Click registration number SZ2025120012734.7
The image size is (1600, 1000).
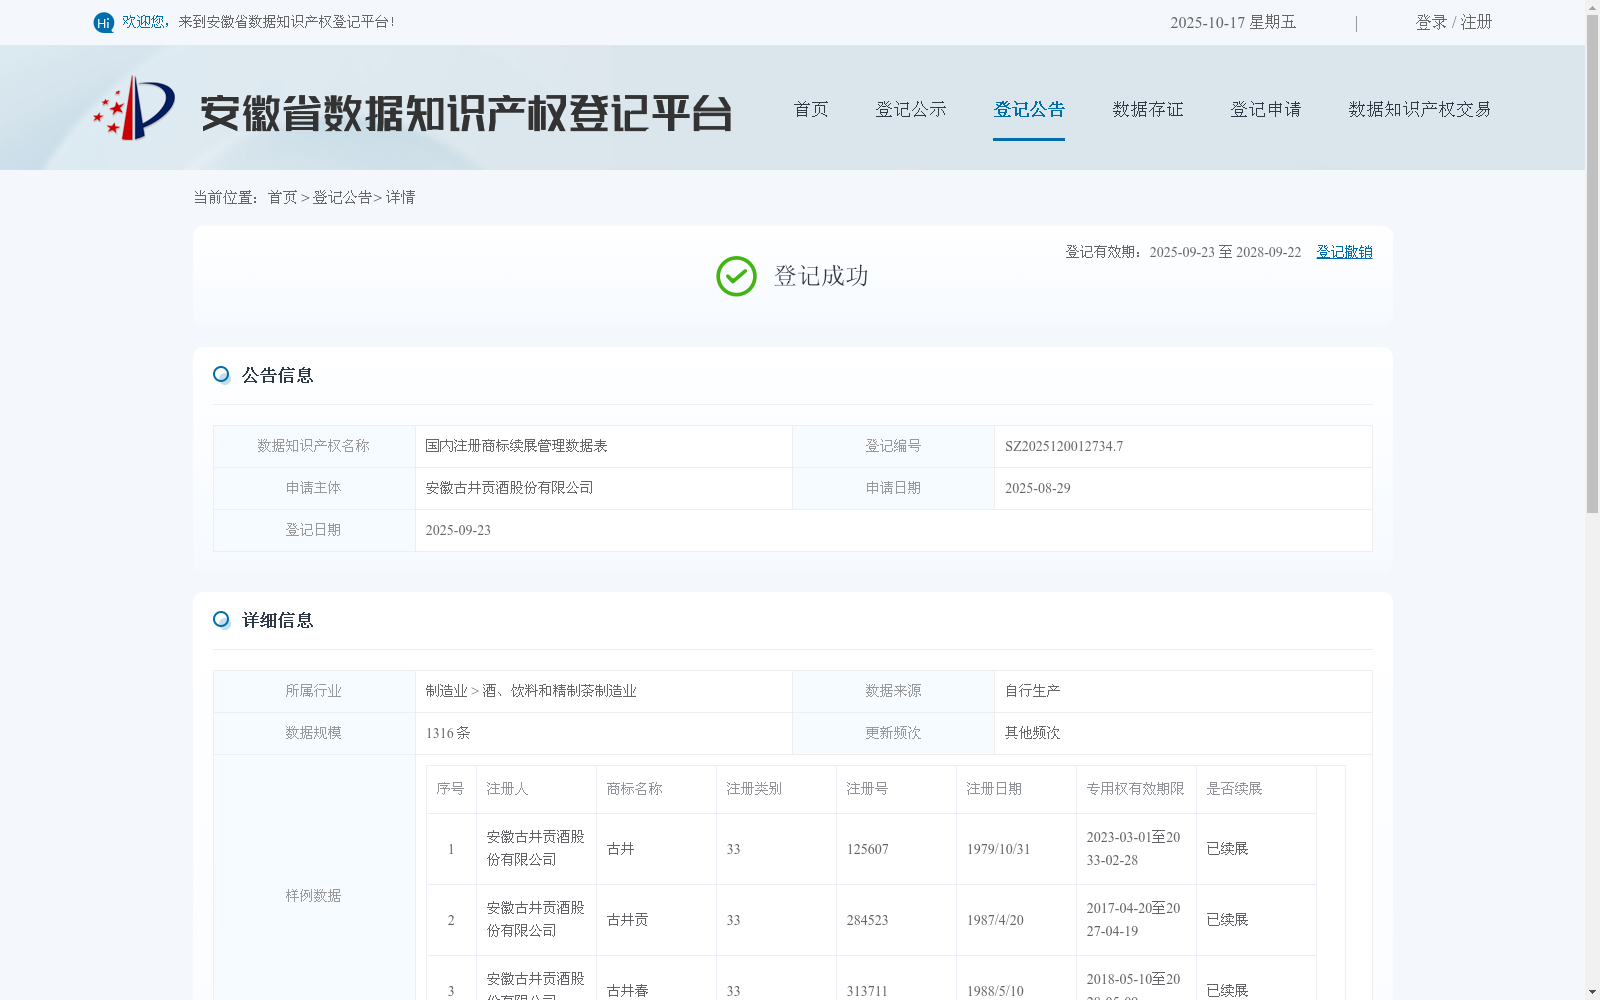coord(1064,446)
